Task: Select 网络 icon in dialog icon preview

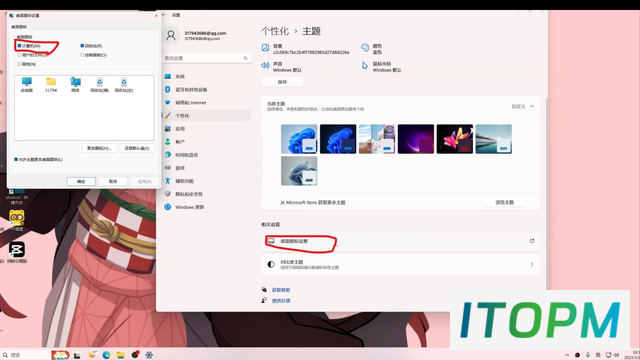Action: point(76,84)
